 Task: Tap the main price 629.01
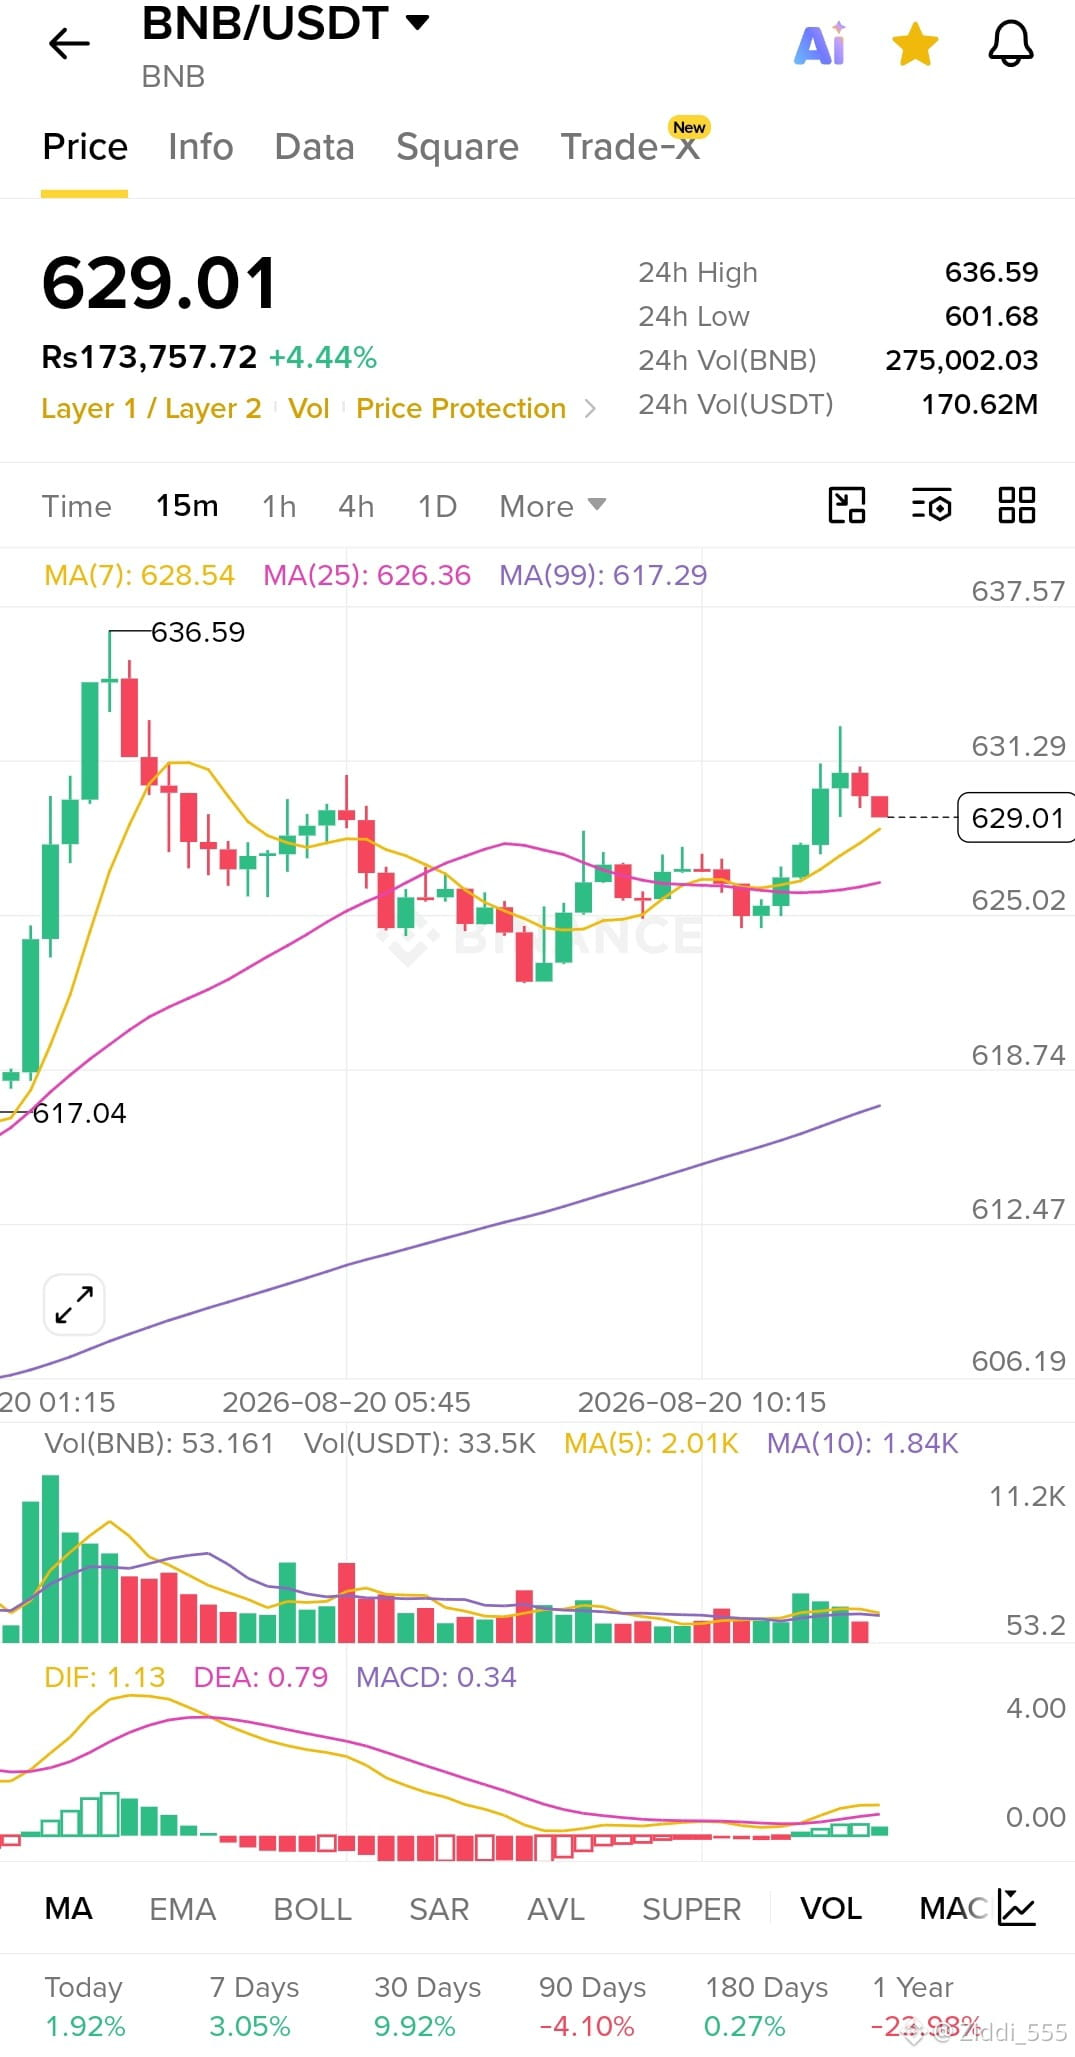point(159,283)
